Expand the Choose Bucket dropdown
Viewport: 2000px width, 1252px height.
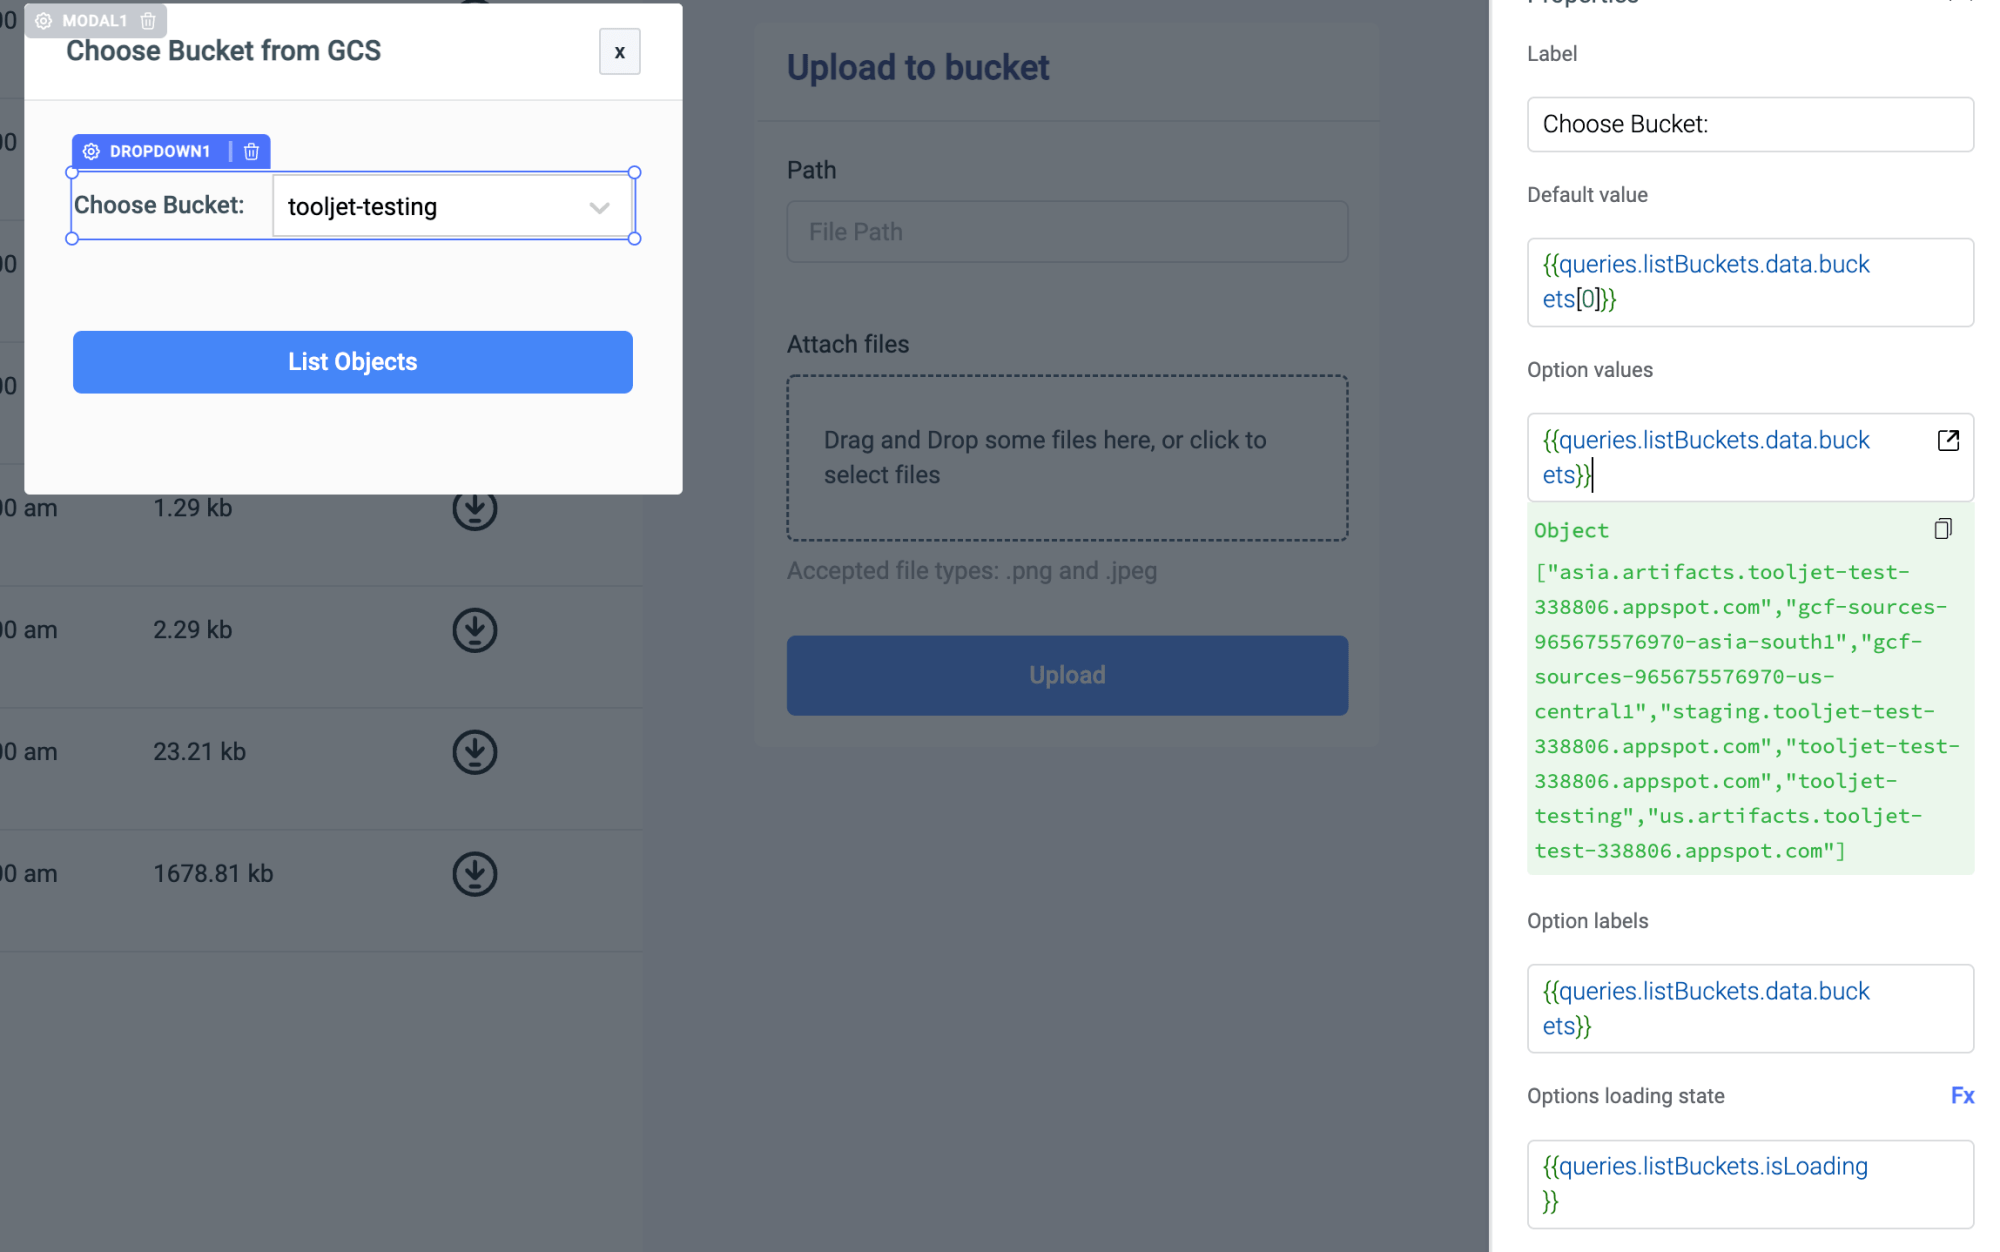coord(599,207)
